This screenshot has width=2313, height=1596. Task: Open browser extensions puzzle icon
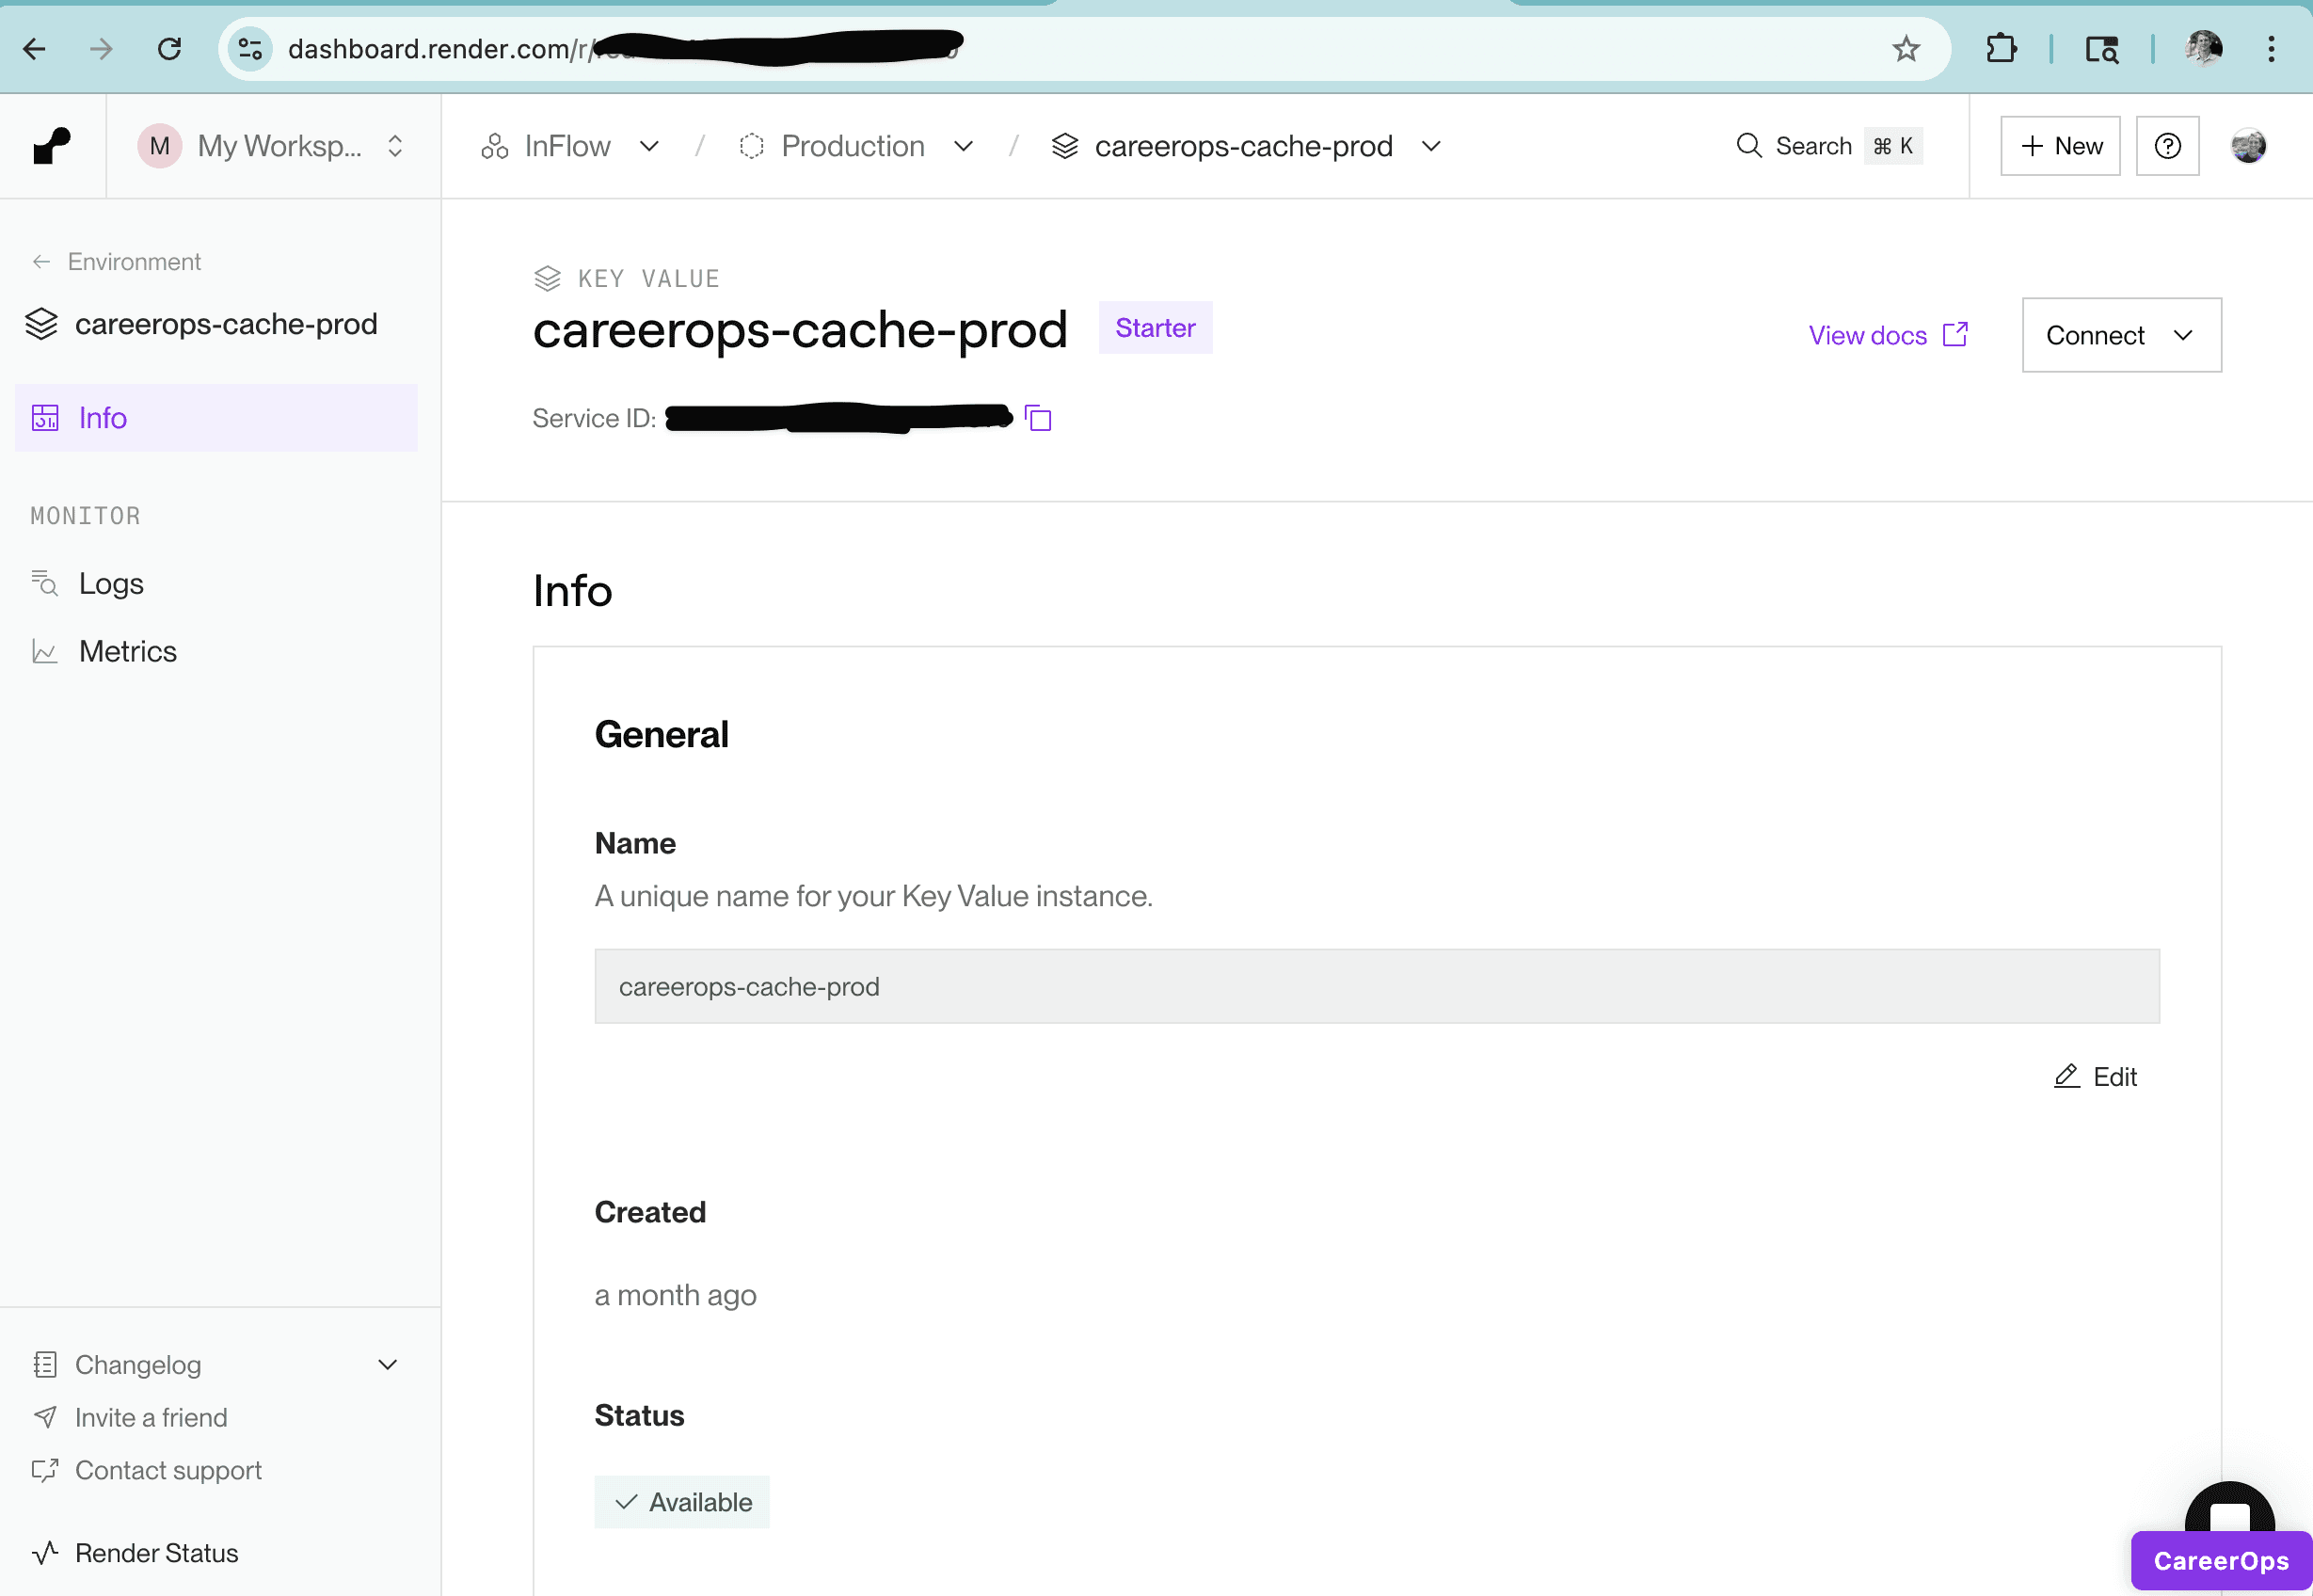[2001, 49]
